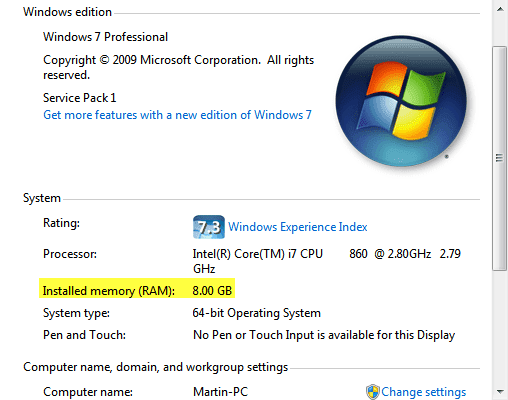
Task: Click the Windows Experience Index 7.3 rating badge
Action: tap(209, 227)
